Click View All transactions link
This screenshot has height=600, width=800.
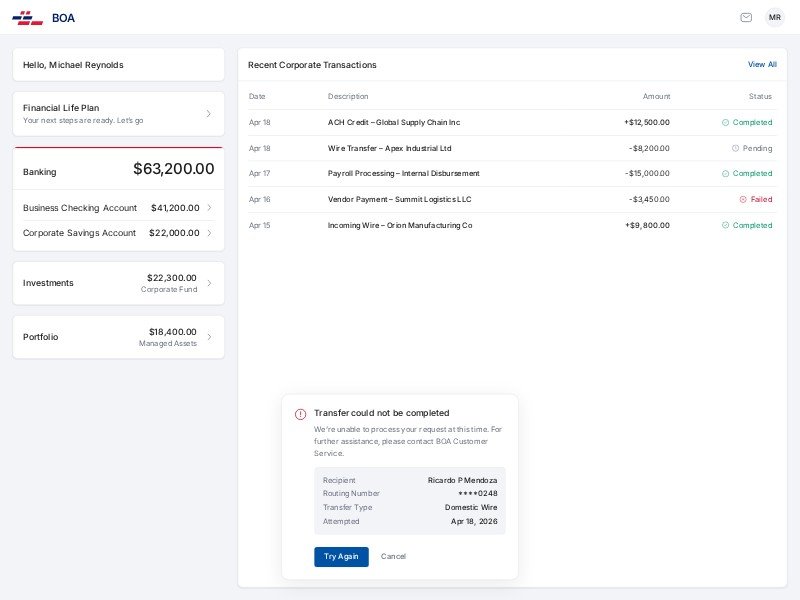pos(762,64)
